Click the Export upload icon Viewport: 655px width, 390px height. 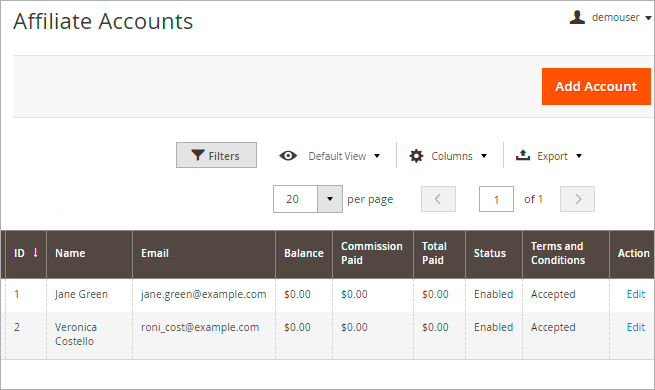coord(523,155)
